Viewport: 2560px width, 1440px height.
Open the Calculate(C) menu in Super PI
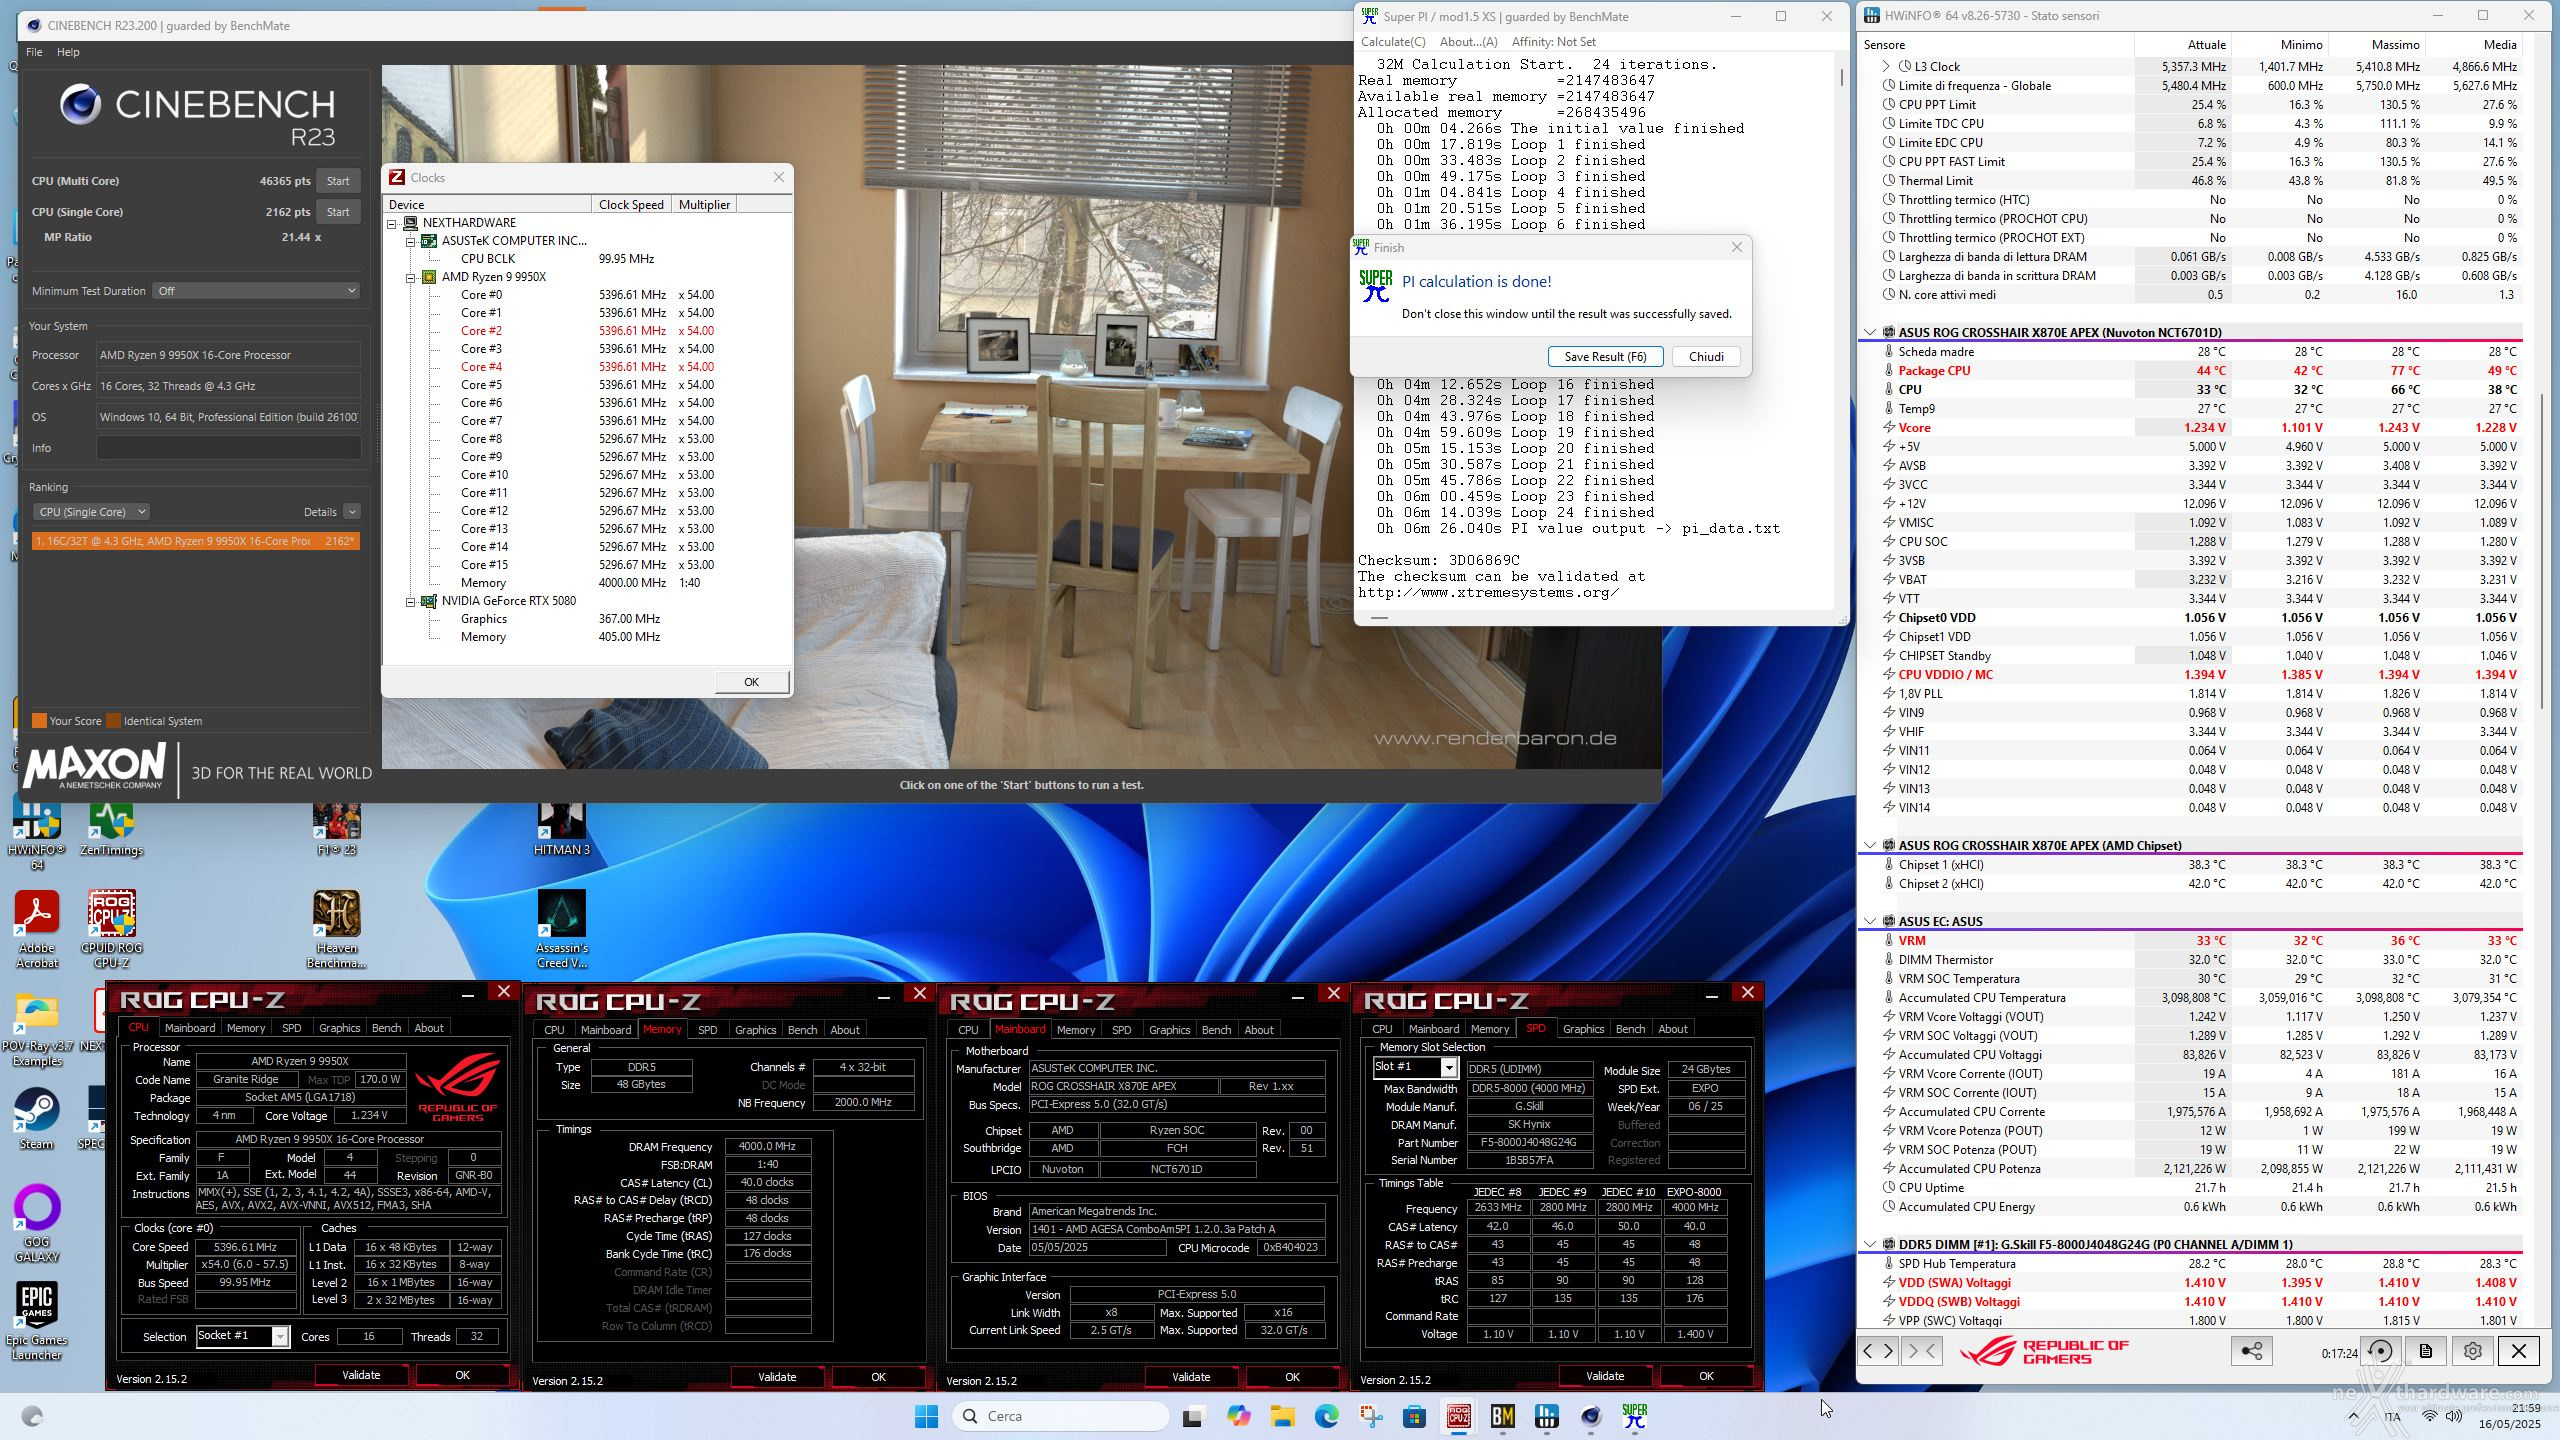point(1393,42)
